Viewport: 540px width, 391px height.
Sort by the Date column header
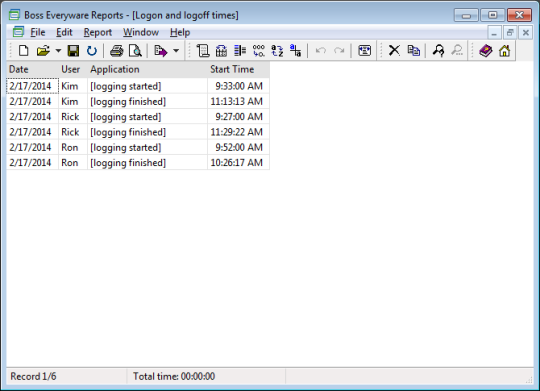pyautogui.click(x=32, y=69)
